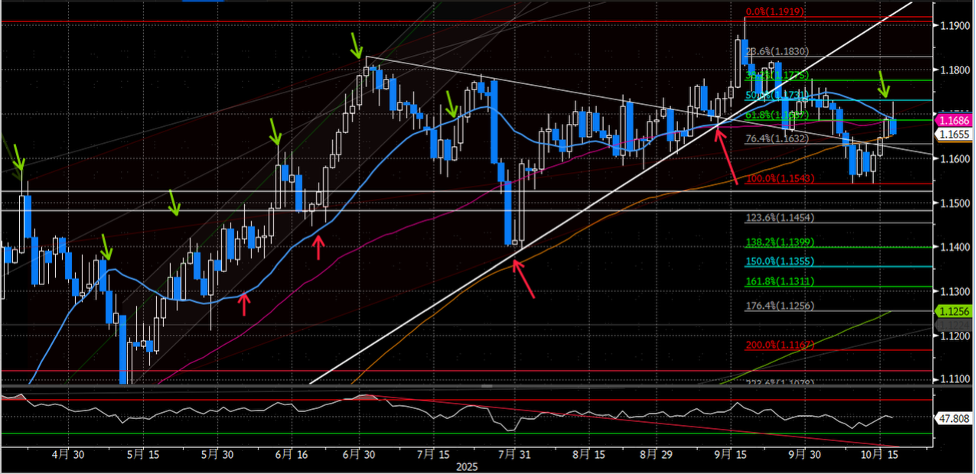Click the white 1.1655 price tag

point(953,134)
